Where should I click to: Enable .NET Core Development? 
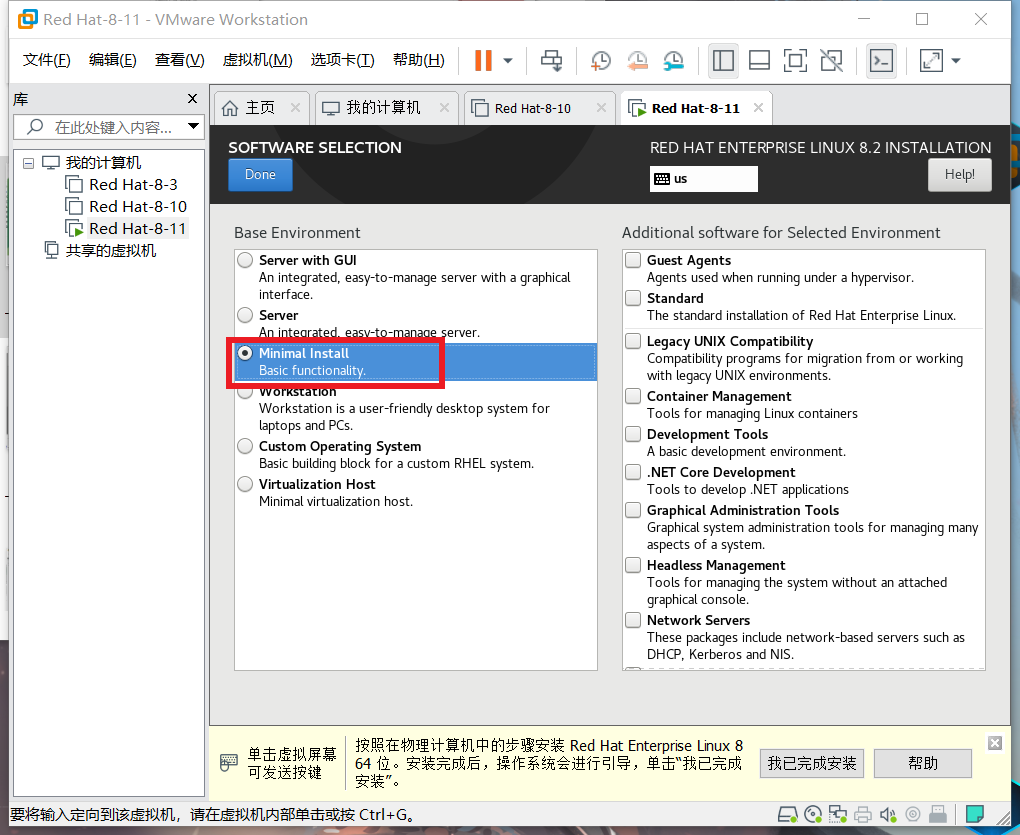tap(633, 471)
